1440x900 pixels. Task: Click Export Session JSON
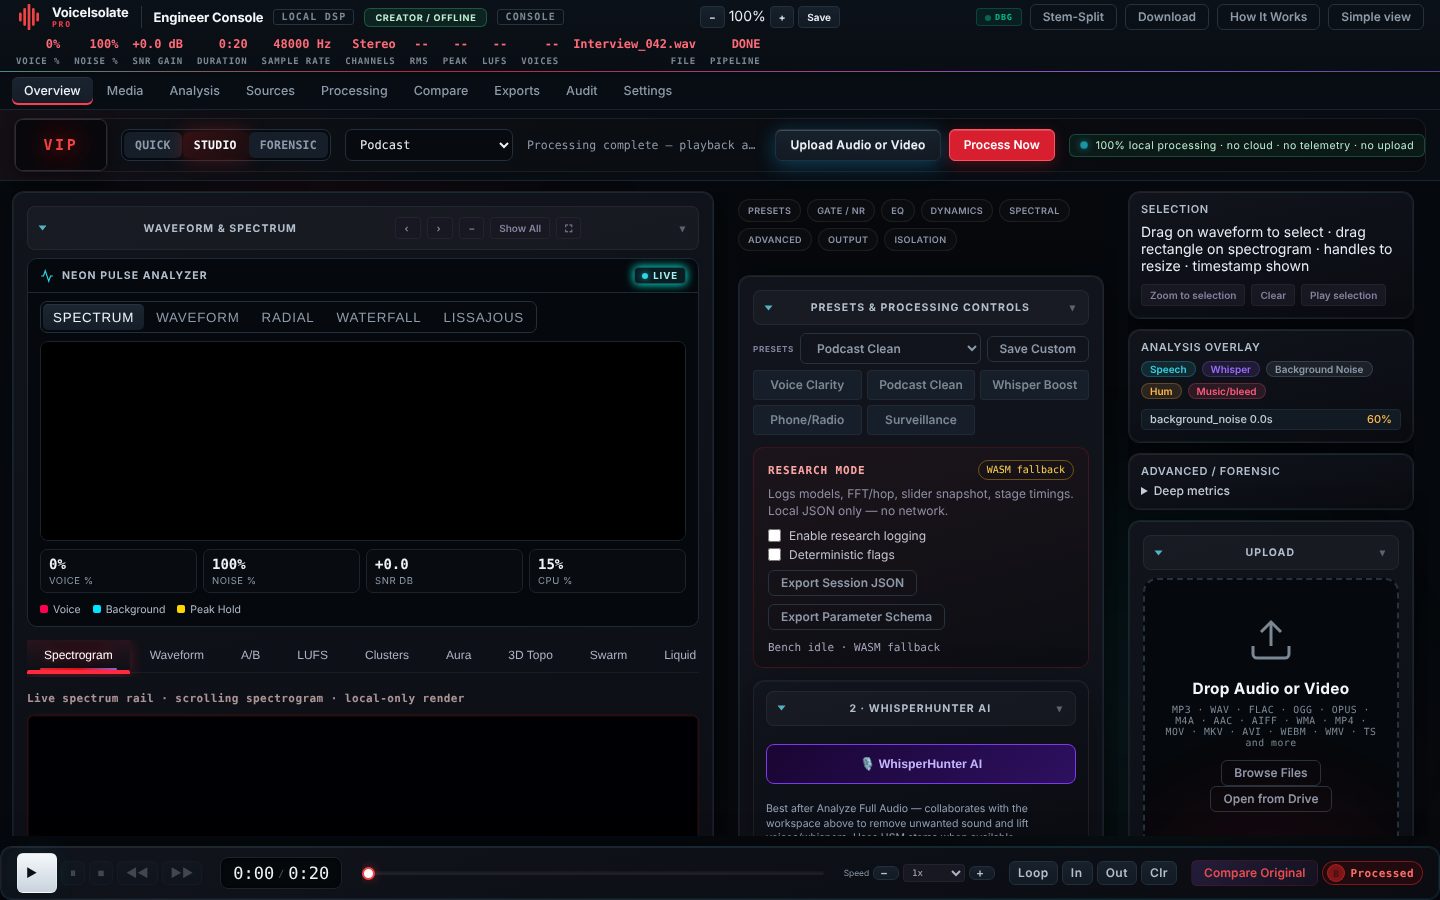pyautogui.click(x=842, y=583)
